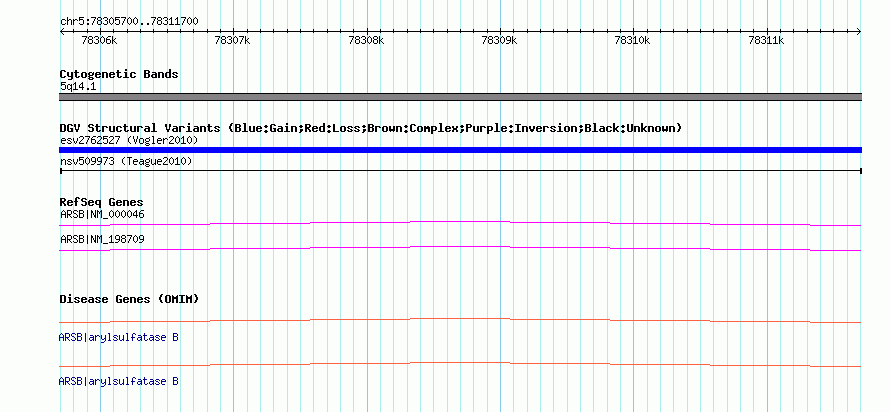Click the black nsv509973 variant line
Viewport: 890px width, 412px height.
(x=460, y=170)
